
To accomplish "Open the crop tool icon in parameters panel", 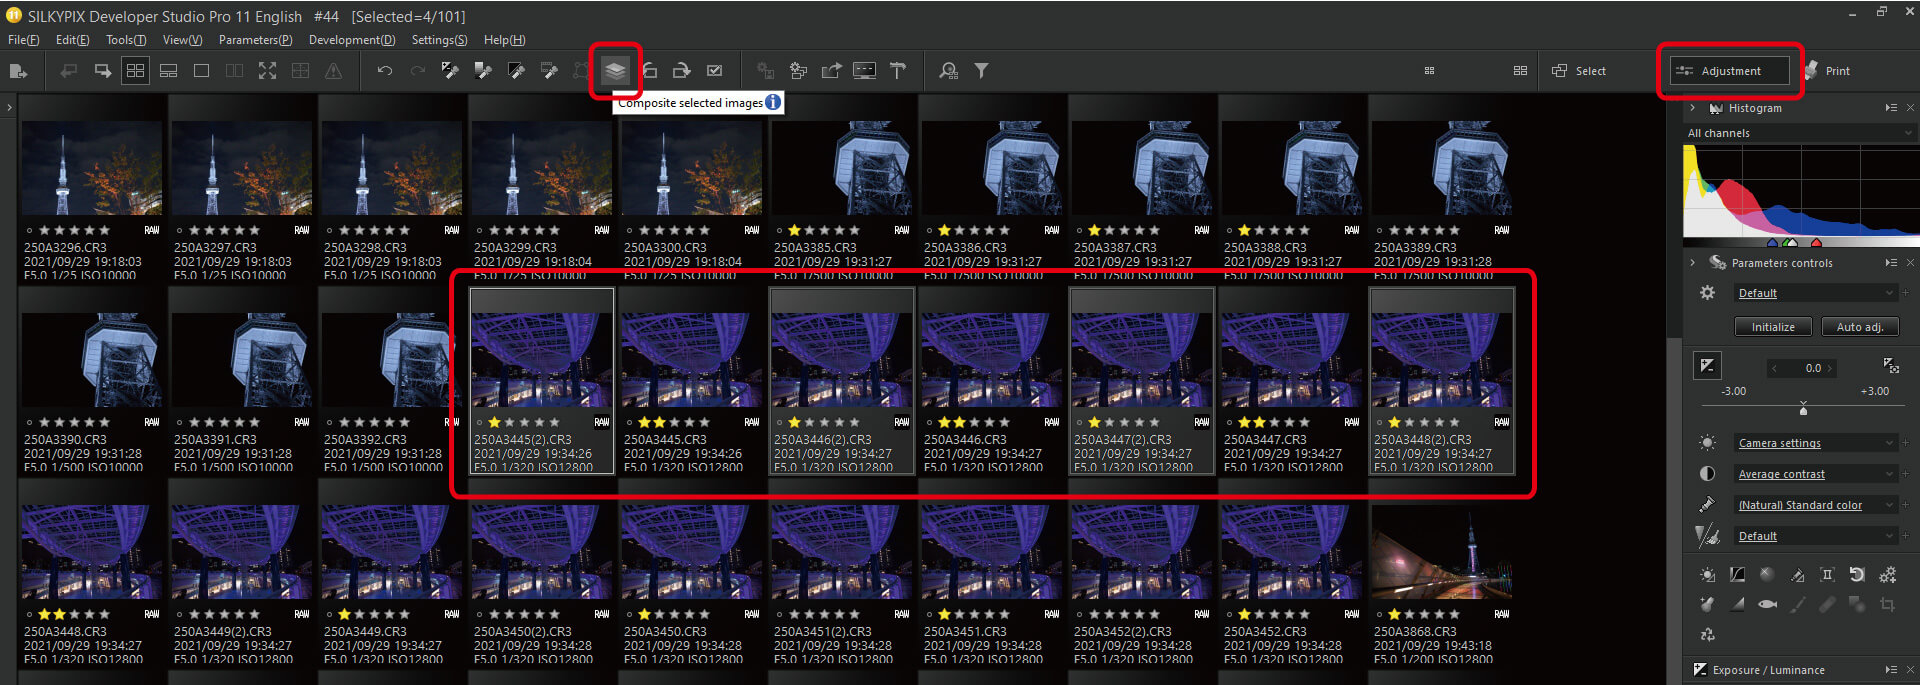I will 1887,604.
